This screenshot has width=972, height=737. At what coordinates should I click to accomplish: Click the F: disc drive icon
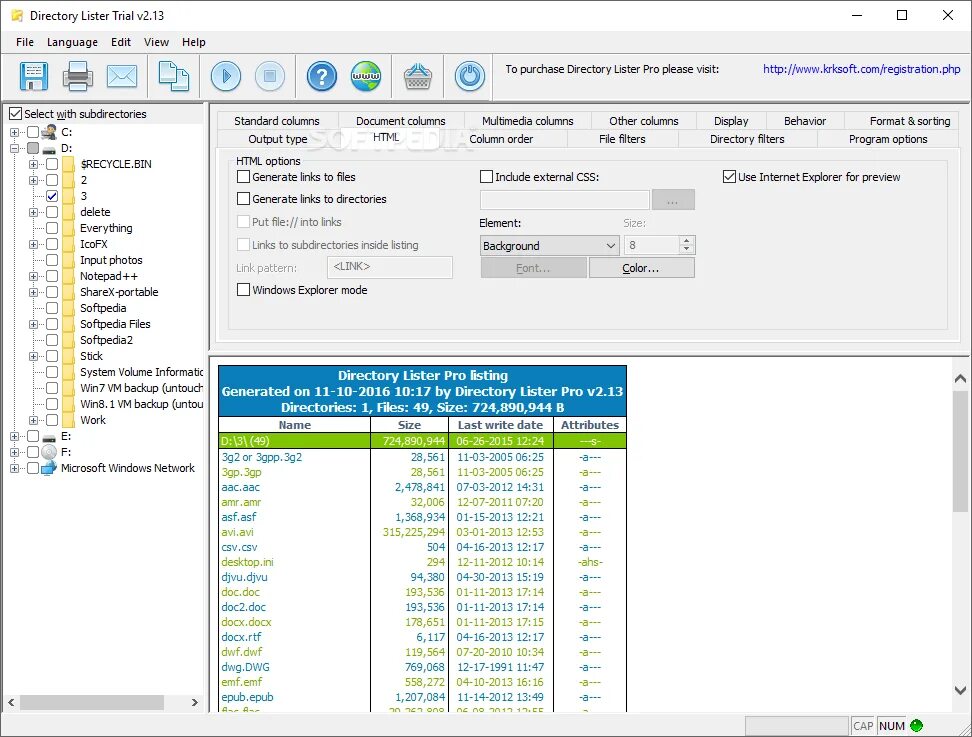click(x=49, y=452)
